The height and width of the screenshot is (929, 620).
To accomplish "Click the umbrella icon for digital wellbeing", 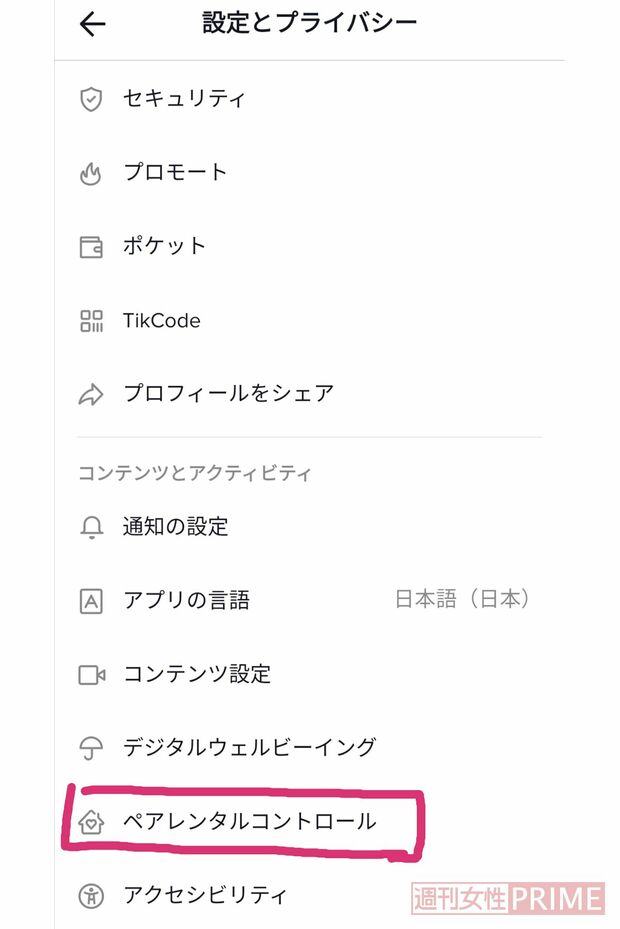I will coord(90,746).
